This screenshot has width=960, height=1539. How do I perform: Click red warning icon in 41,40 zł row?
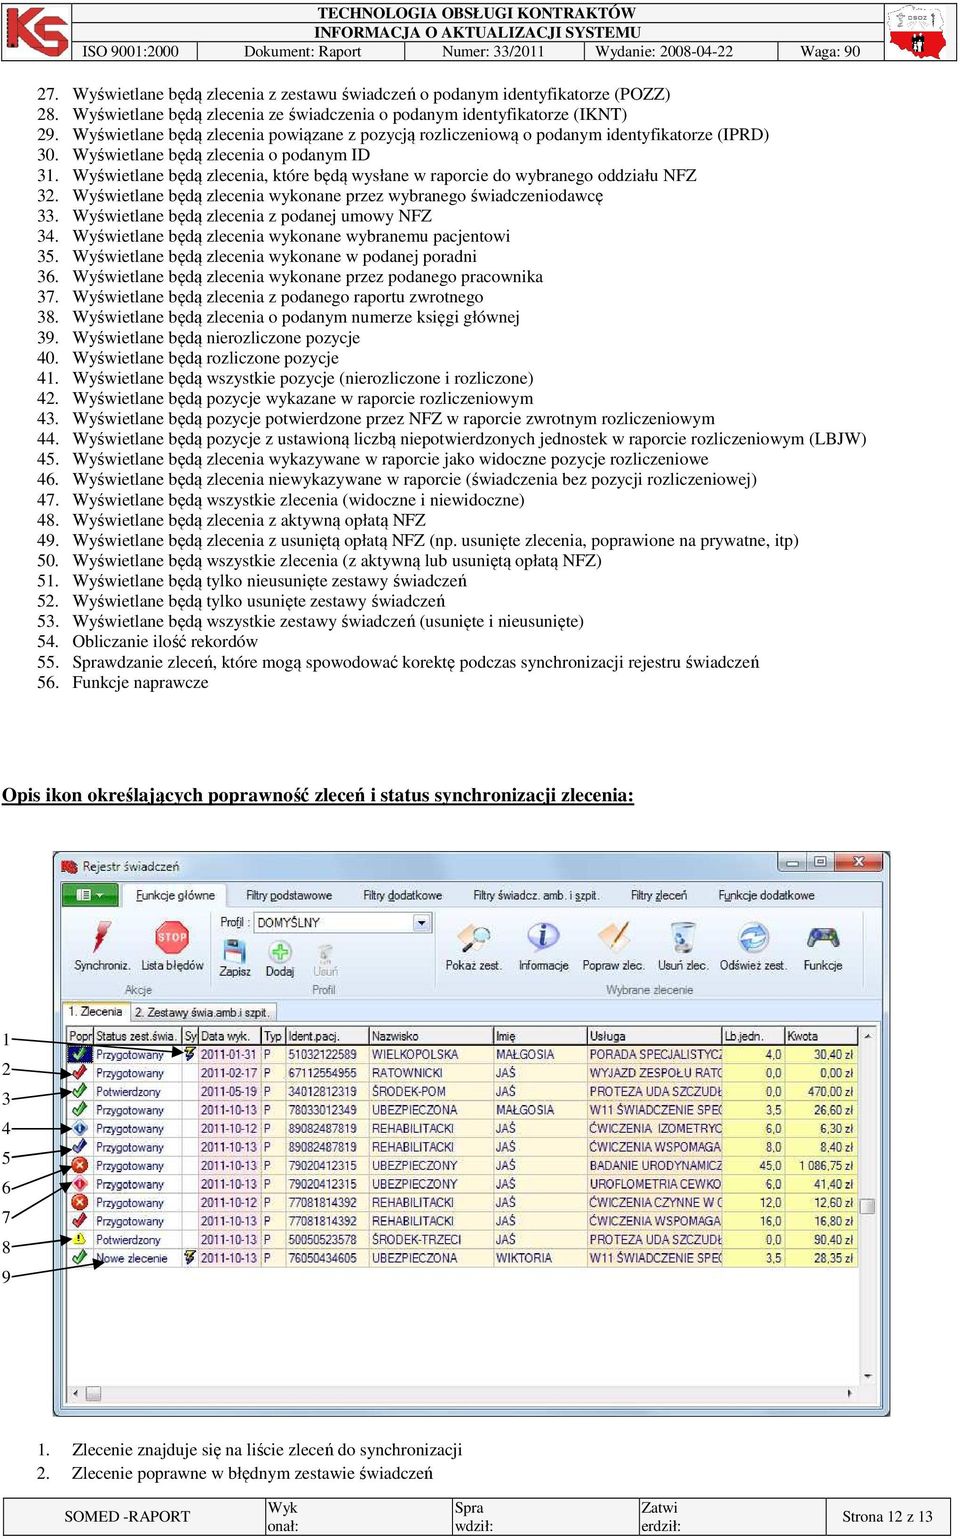[78, 1184]
